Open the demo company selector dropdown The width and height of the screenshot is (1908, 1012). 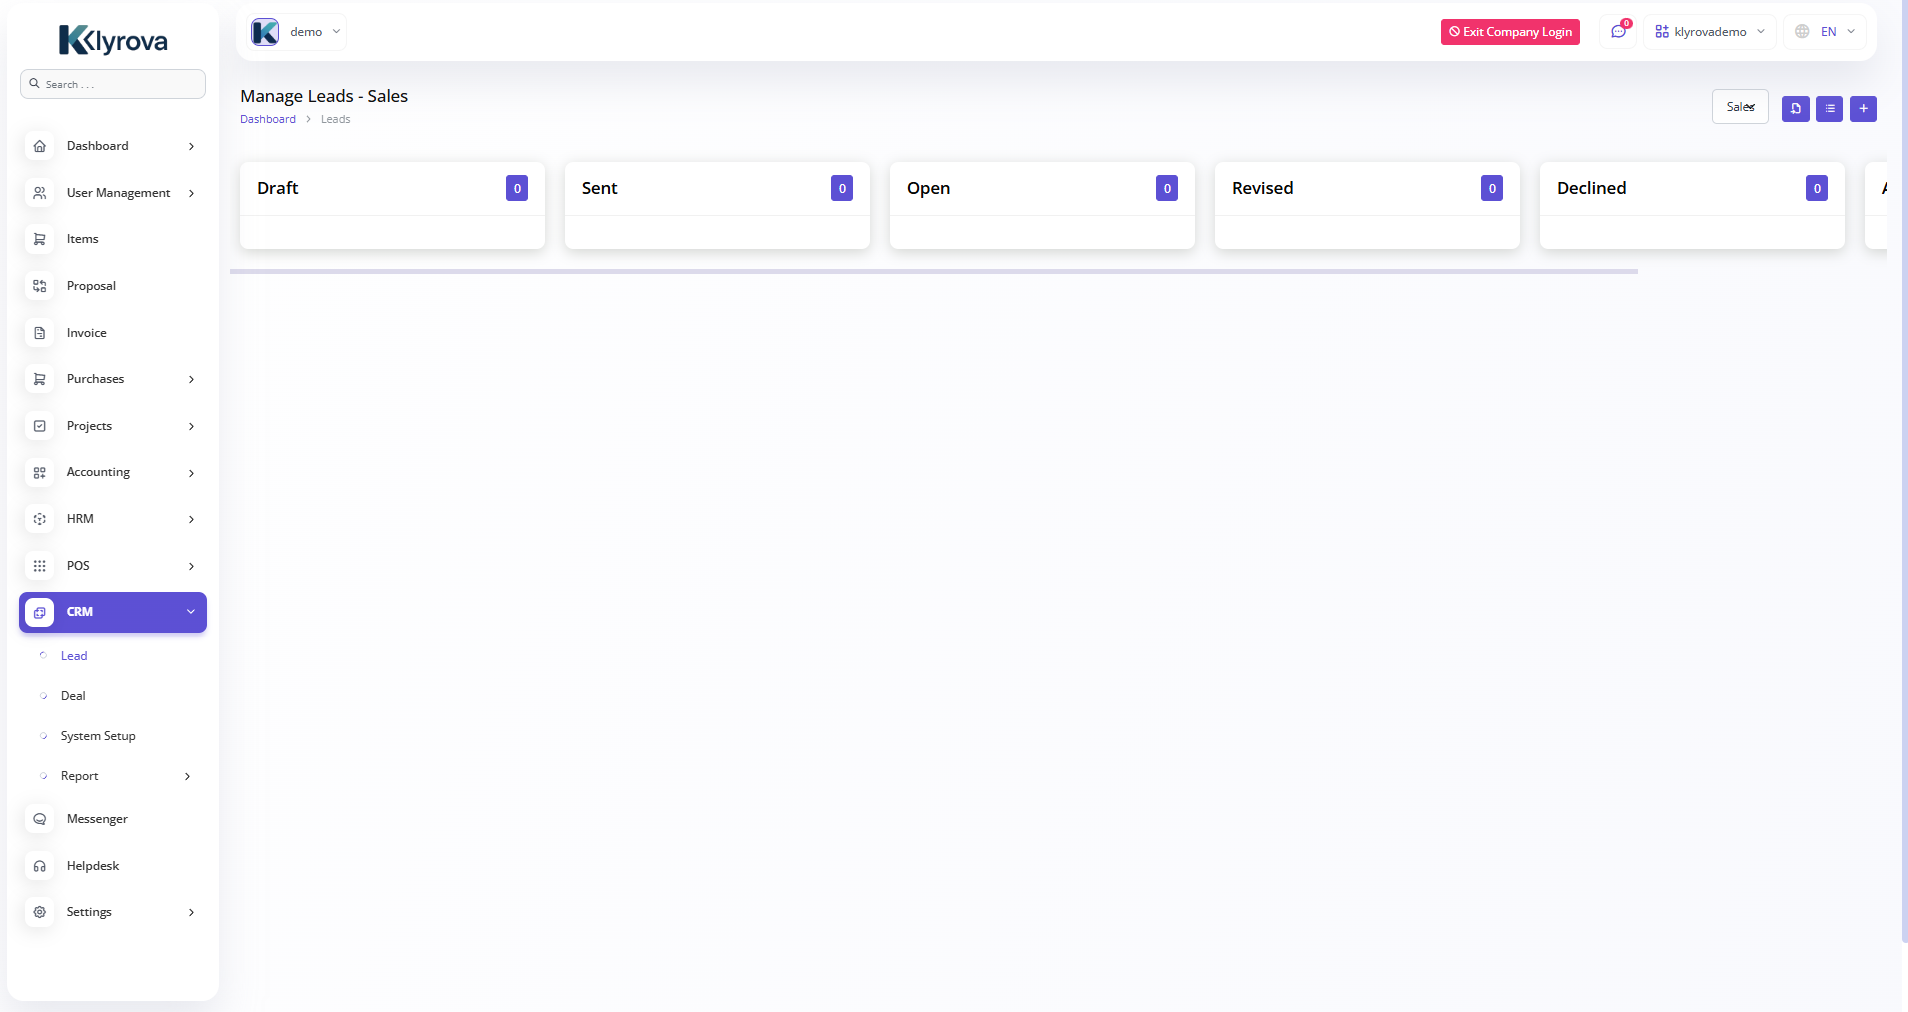[297, 32]
